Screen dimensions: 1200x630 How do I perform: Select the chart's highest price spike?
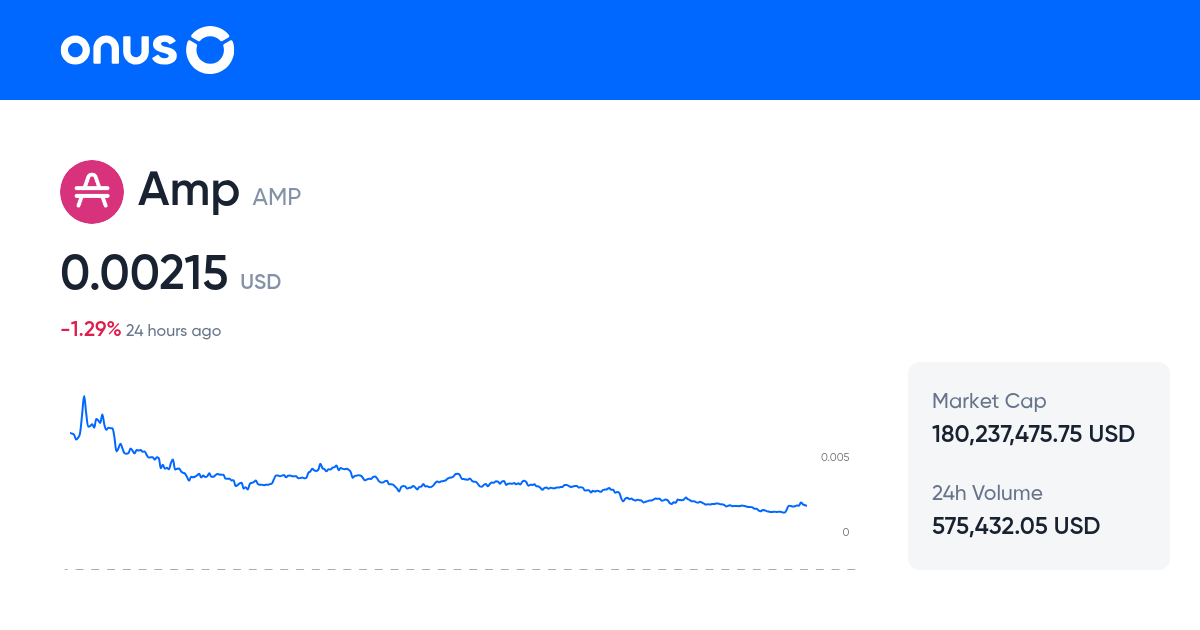point(83,397)
